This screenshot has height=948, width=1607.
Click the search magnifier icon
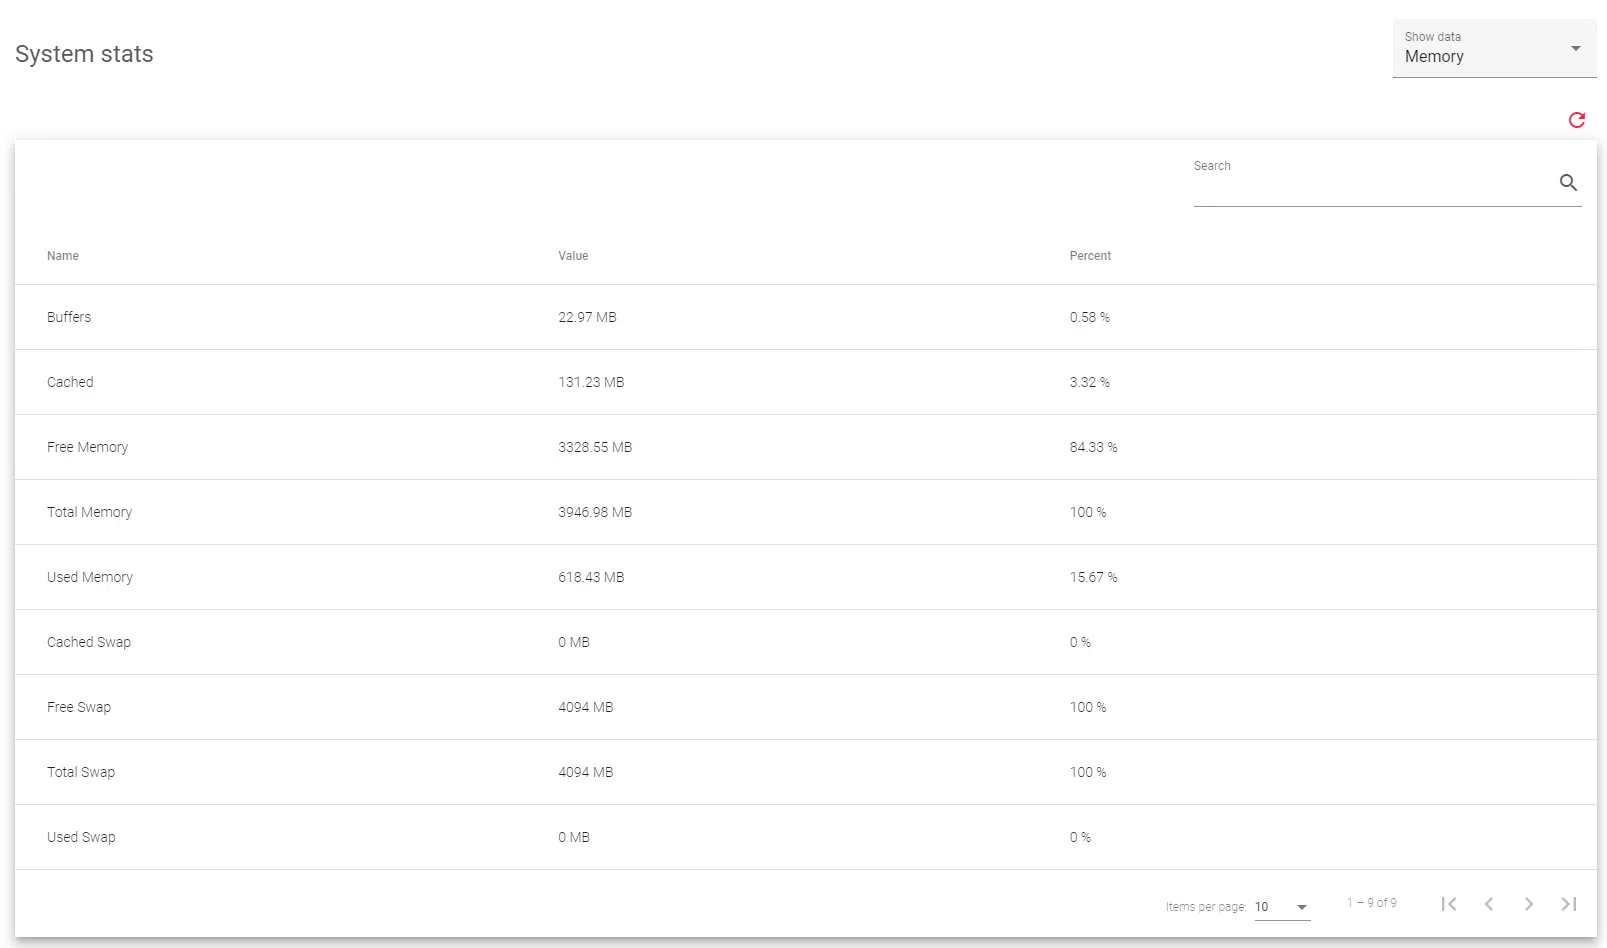click(x=1568, y=183)
